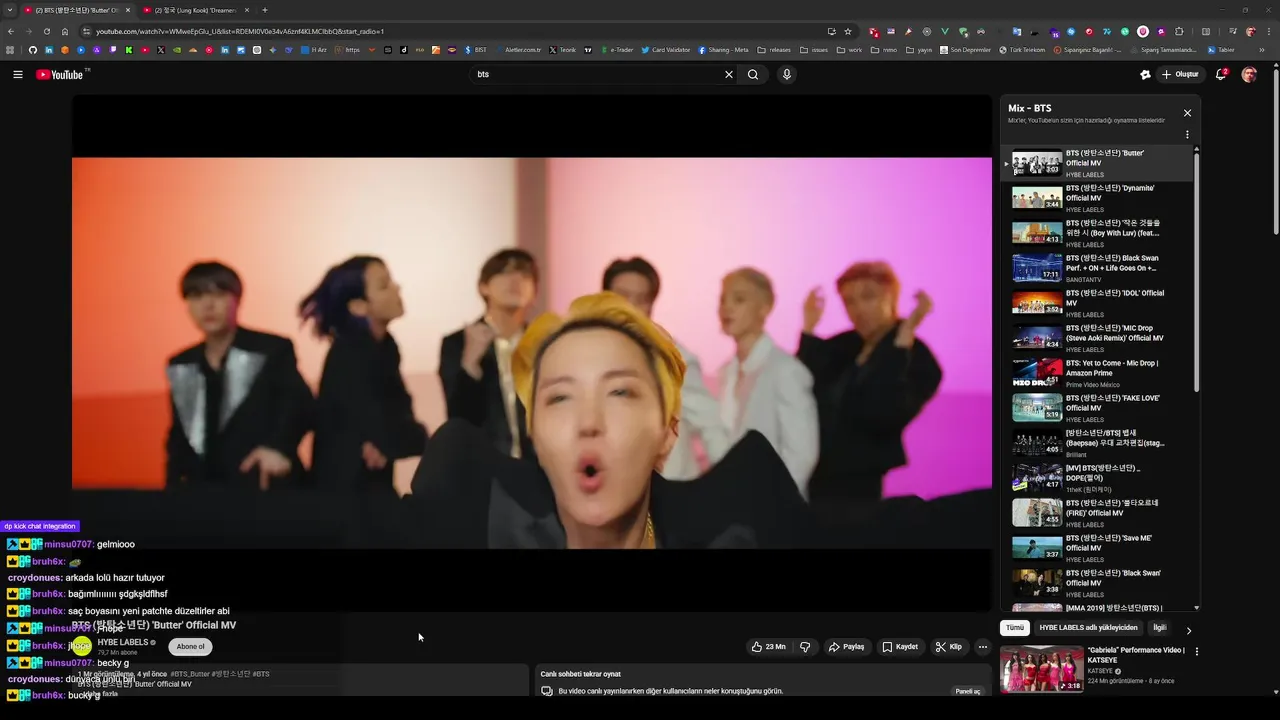1280x720 pixels.
Task: Open more actions under the video
Action: pyautogui.click(x=982, y=647)
